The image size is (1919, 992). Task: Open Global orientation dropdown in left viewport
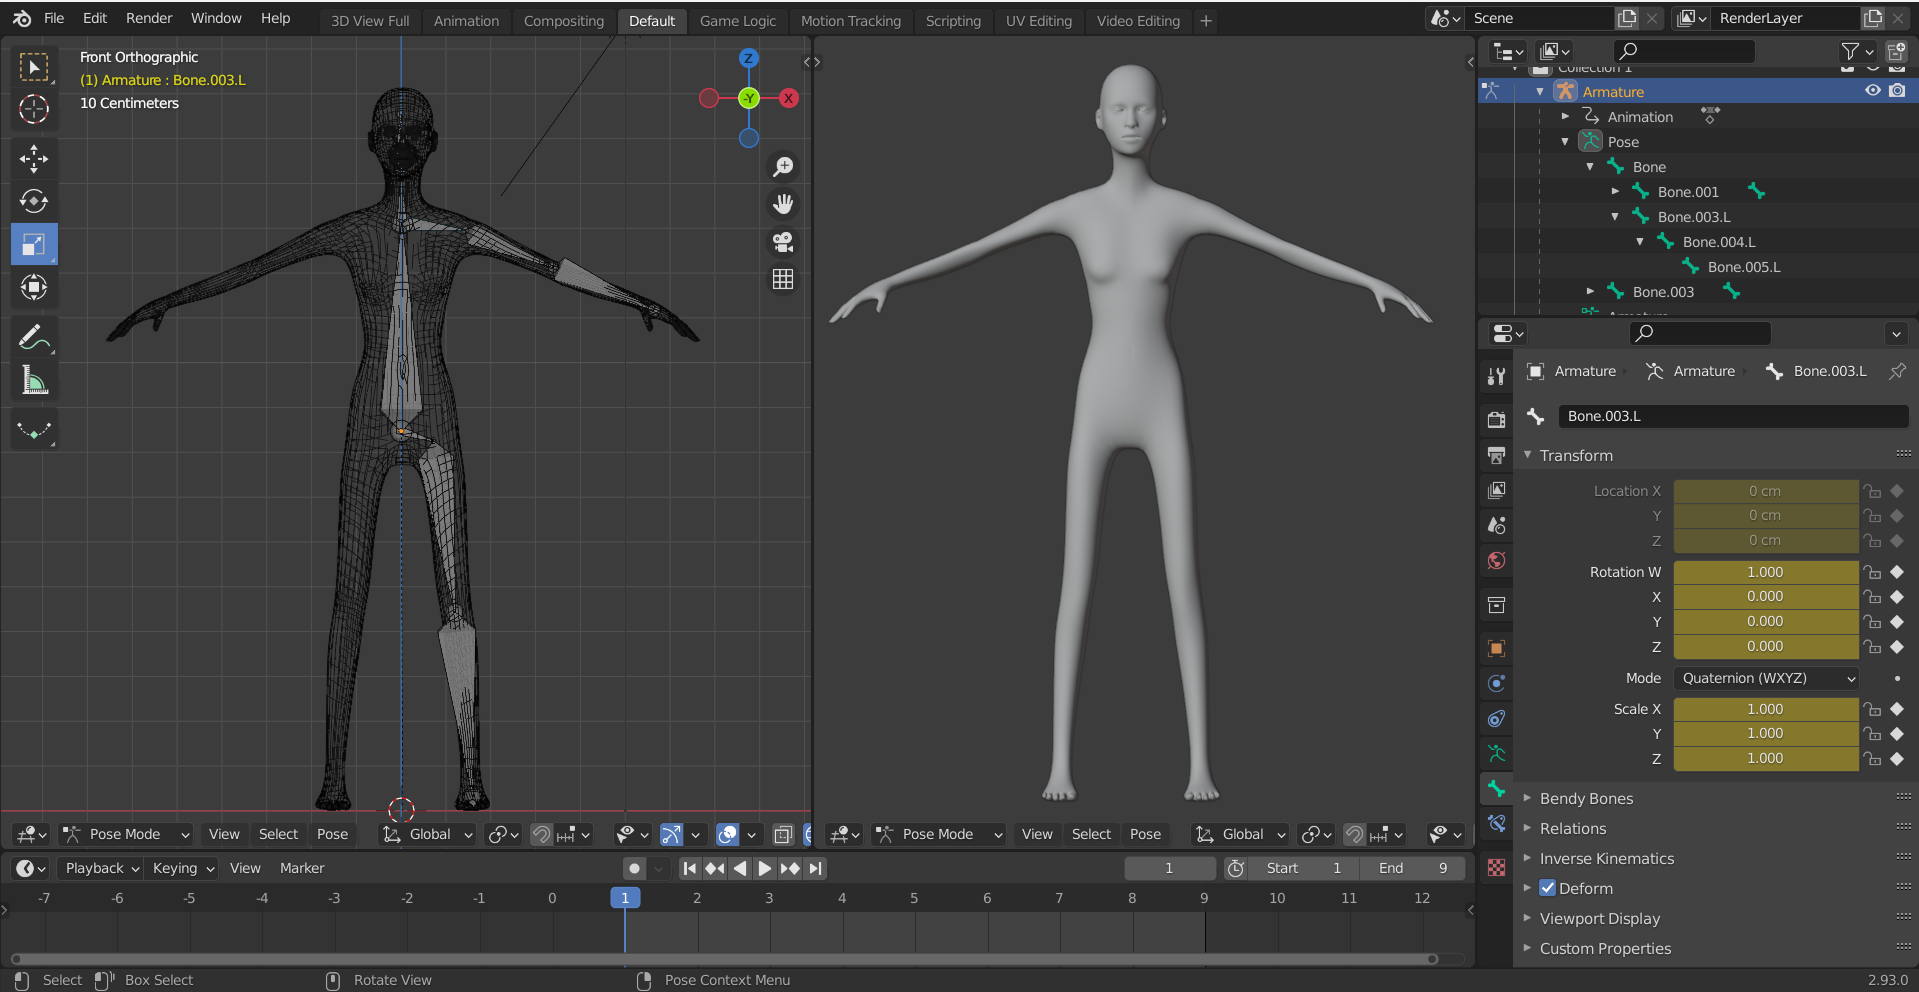coord(428,834)
